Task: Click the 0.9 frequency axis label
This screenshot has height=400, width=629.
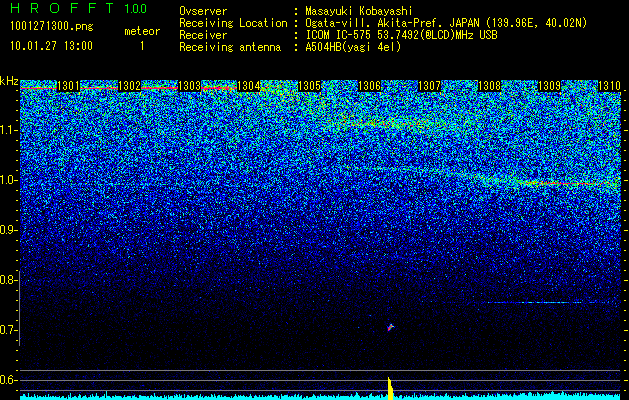Action: 8,230
